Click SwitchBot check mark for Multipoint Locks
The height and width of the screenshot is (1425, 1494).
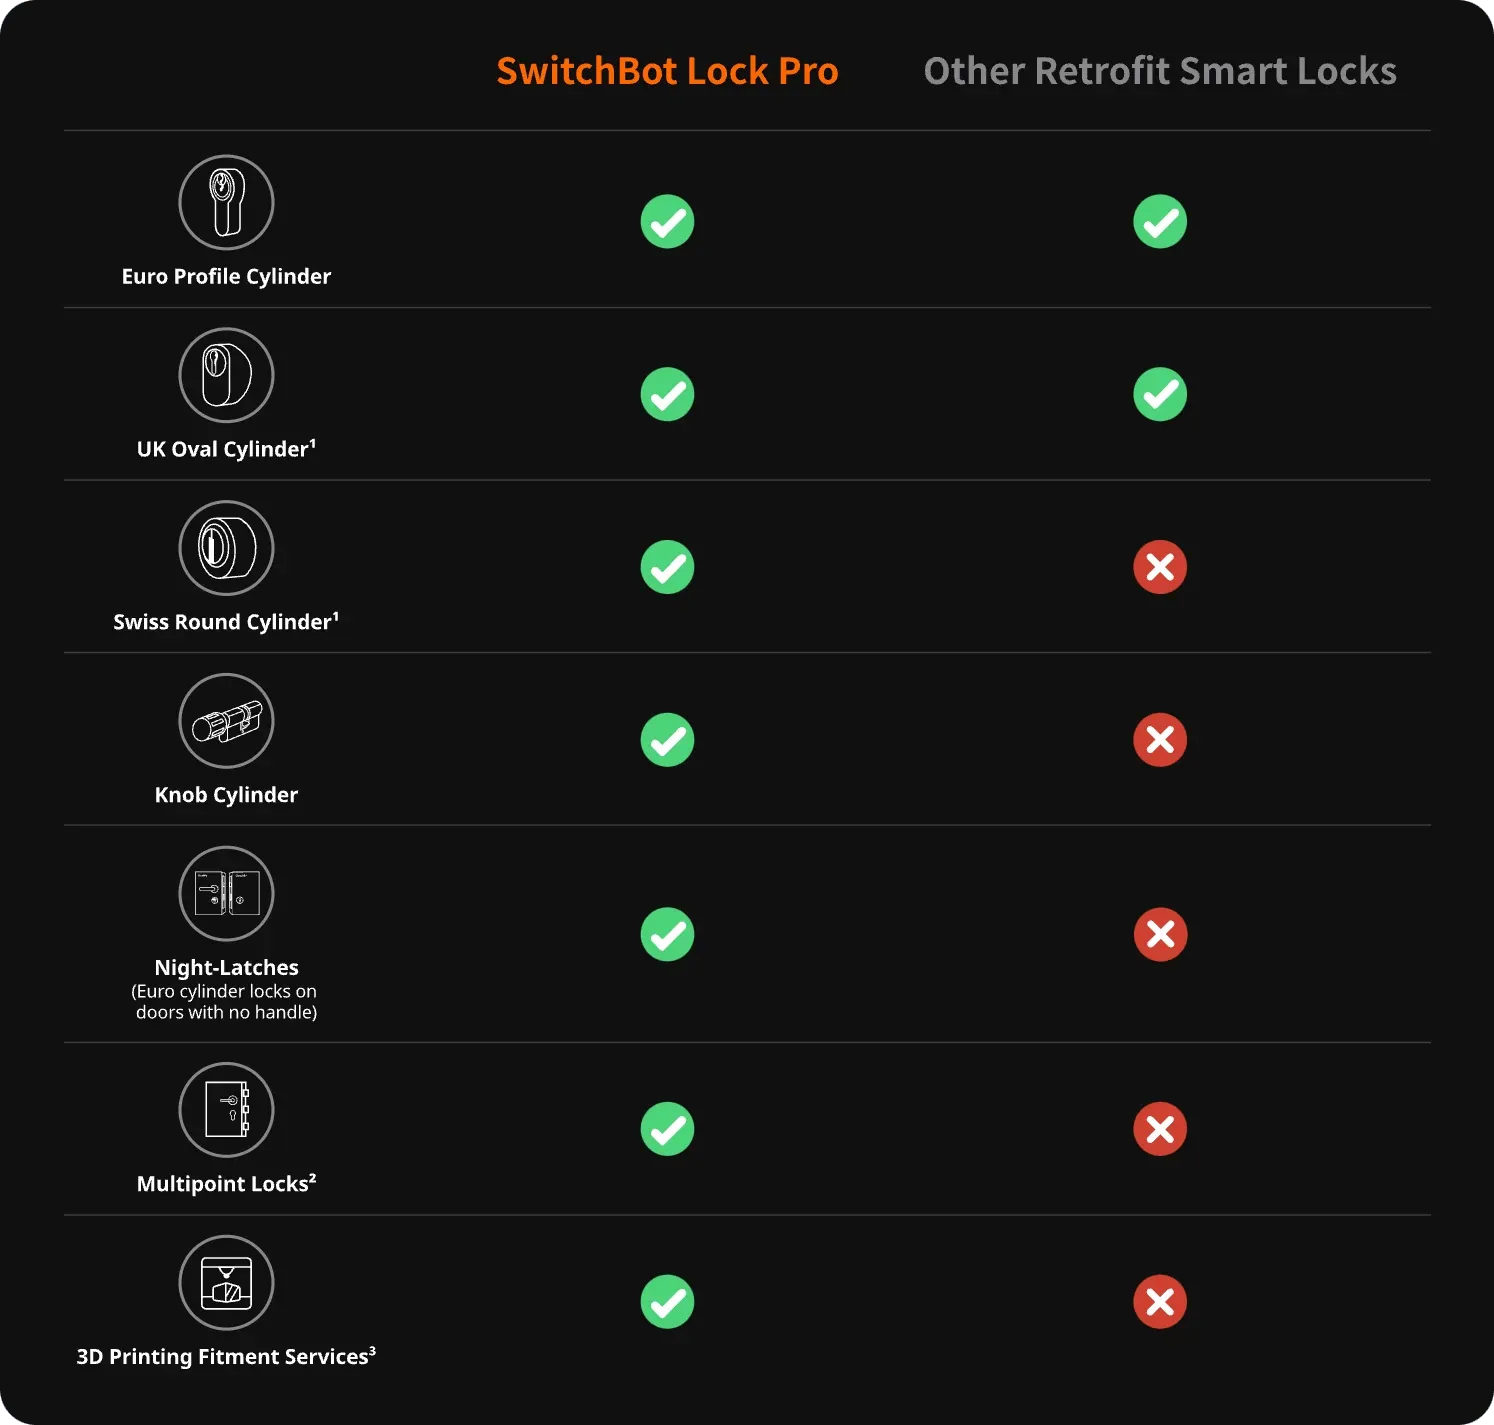point(667,1129)
